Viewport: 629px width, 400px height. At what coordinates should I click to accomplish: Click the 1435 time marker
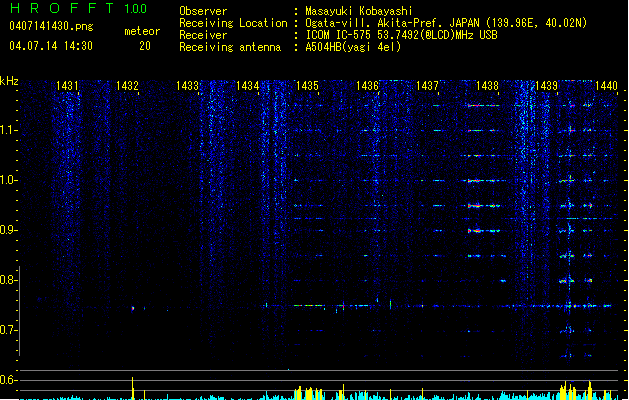pos(307,86)
